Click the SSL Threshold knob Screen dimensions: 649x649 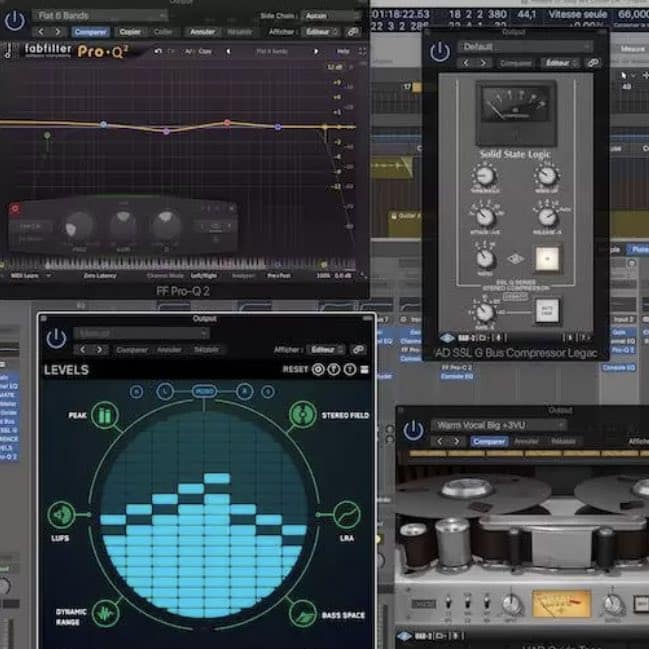tap(484, 176)
